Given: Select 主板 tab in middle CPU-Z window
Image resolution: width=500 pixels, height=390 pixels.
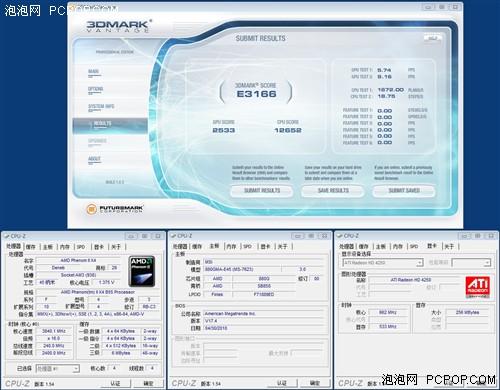Looking at the screenshot, I should tap(214, 246).
